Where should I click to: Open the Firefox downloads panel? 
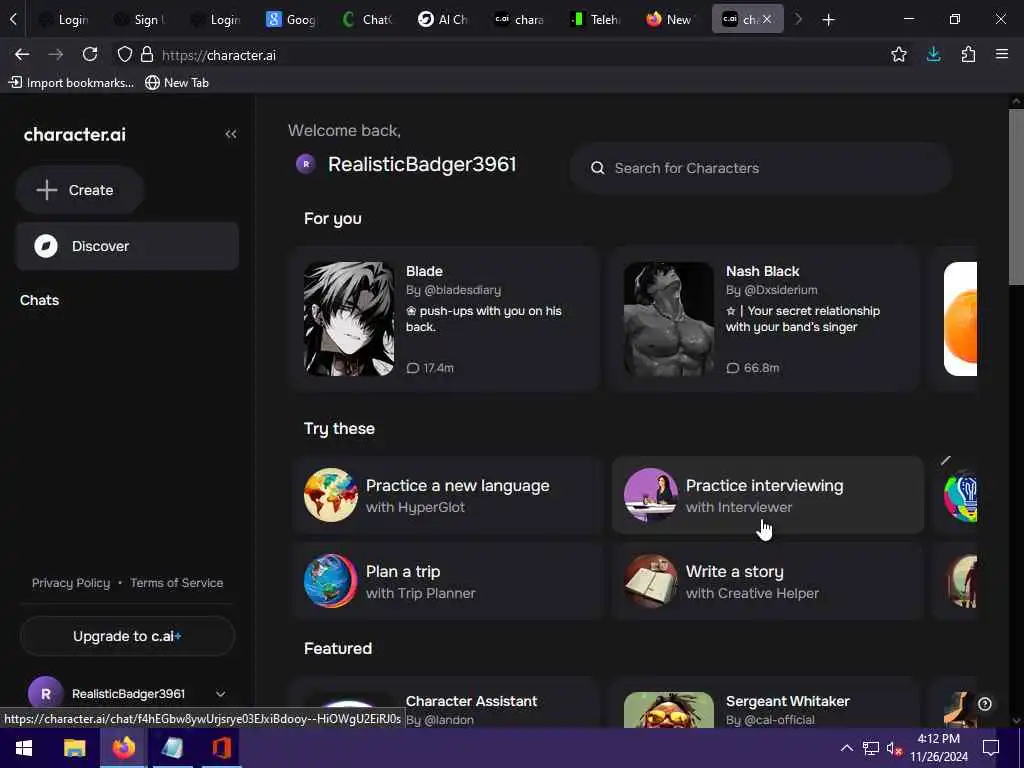(934, 55)
